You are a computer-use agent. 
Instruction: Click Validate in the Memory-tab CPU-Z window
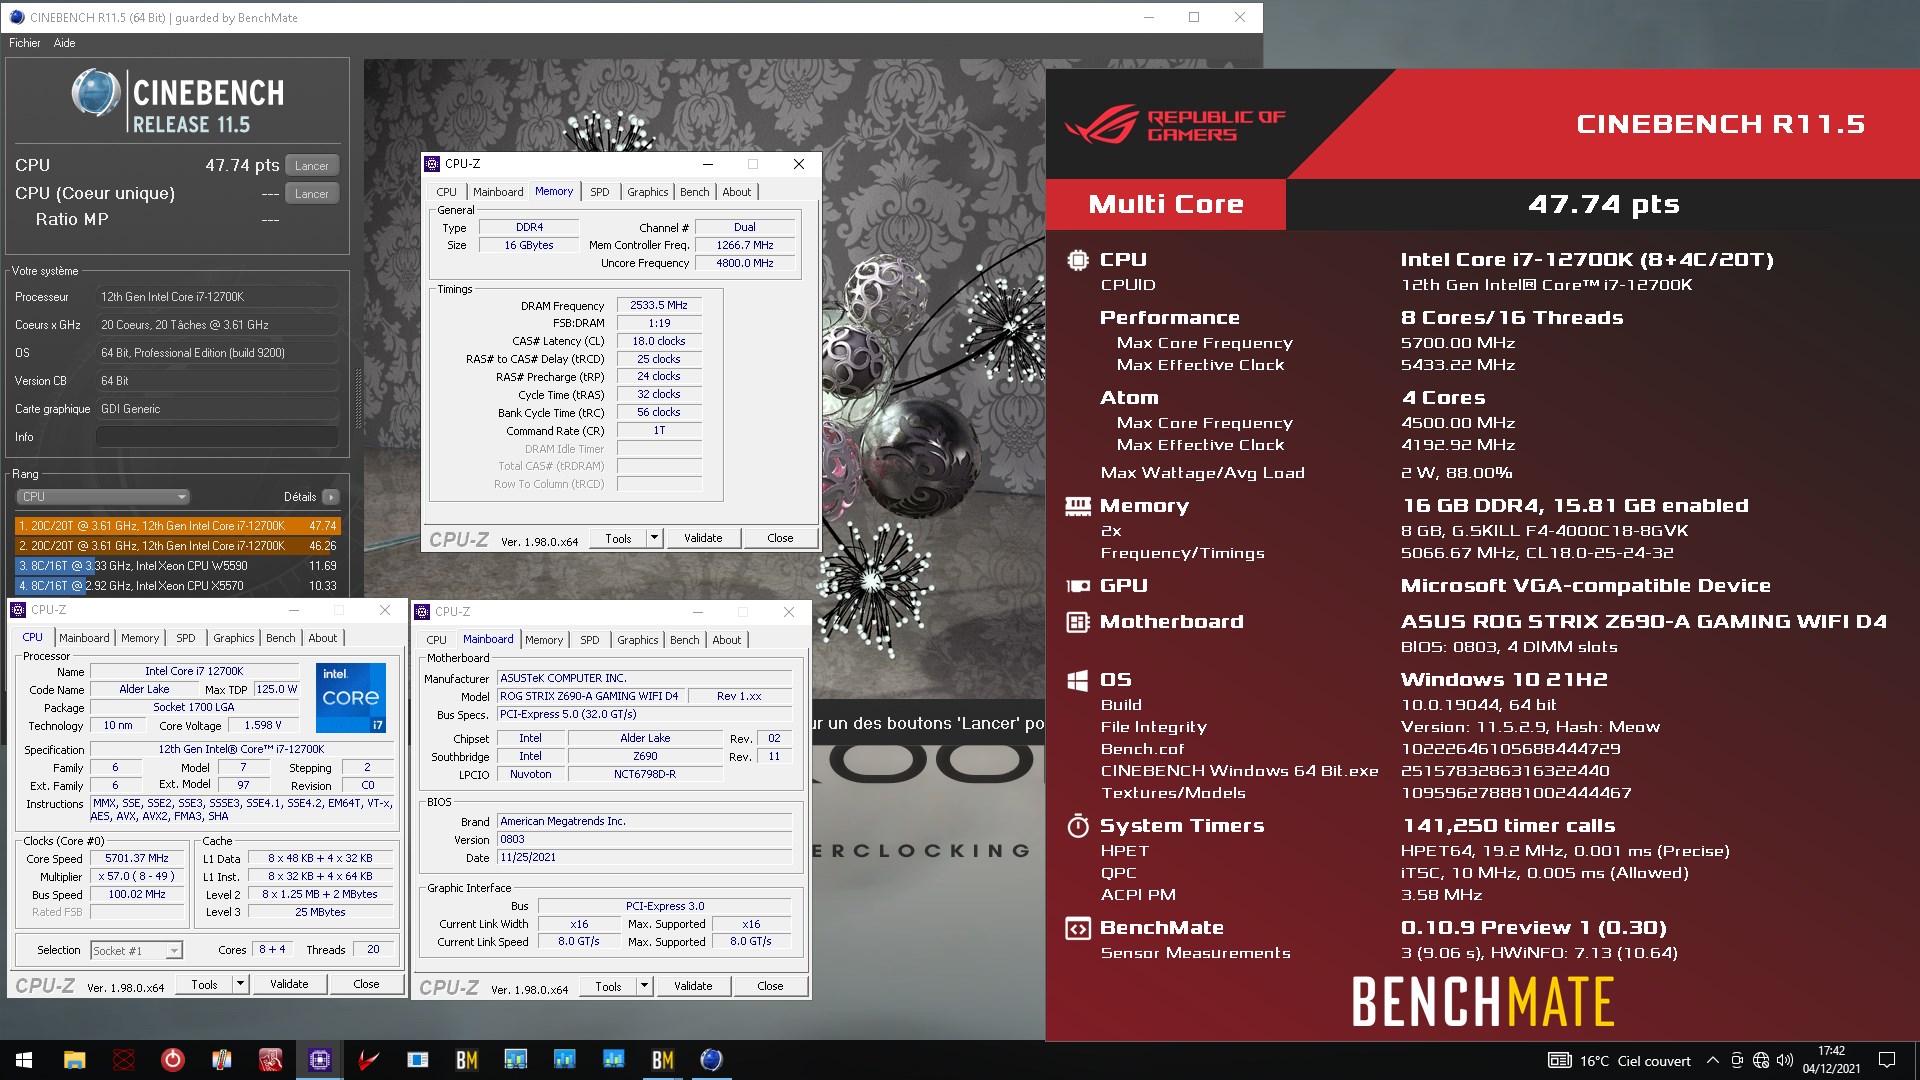[703, 538]
